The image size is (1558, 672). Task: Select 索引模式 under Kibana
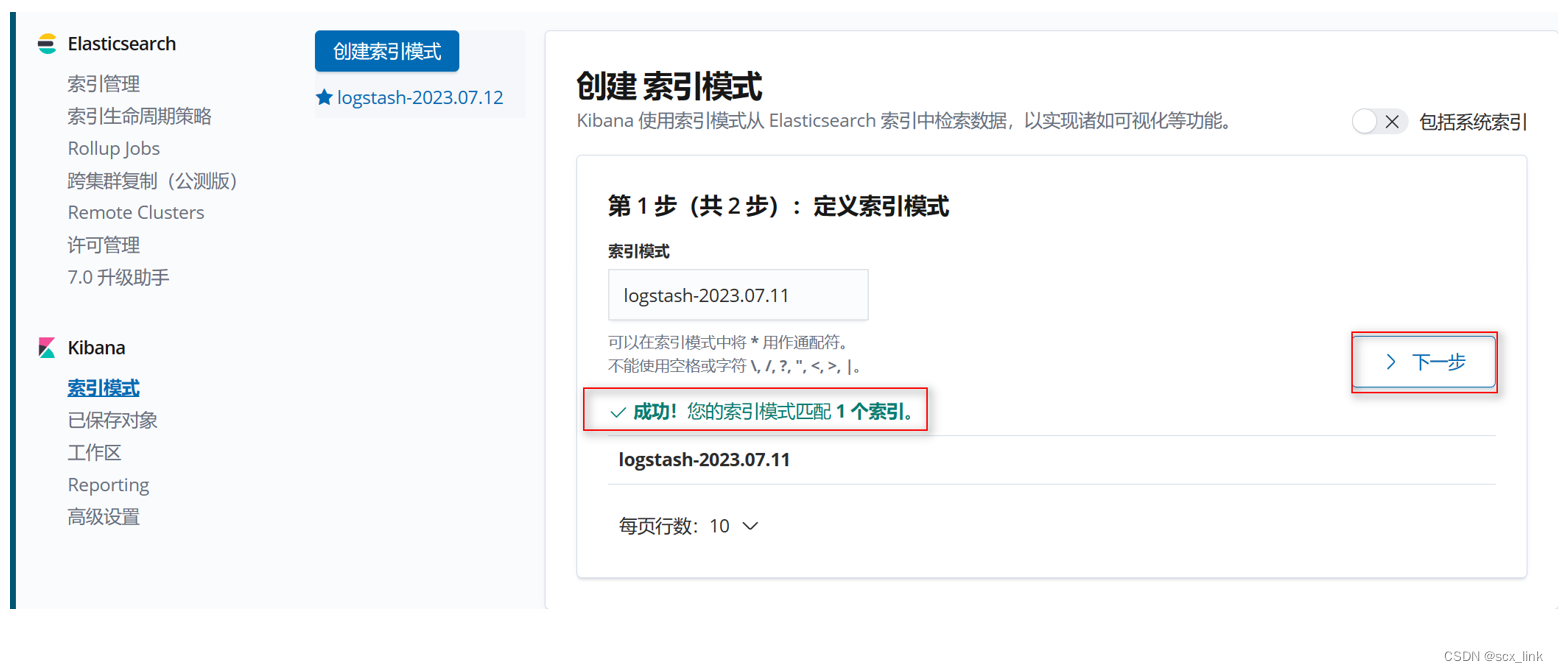(x=104, y=388)
